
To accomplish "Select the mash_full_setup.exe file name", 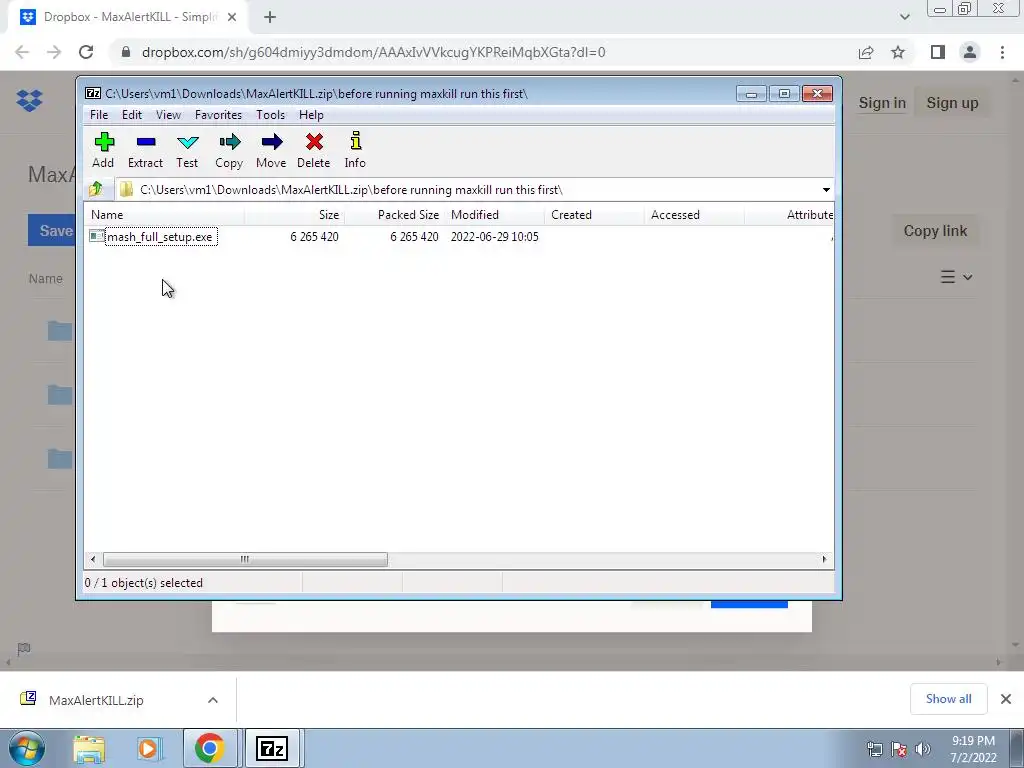I will pyautogui.click(x=160, y=237).
